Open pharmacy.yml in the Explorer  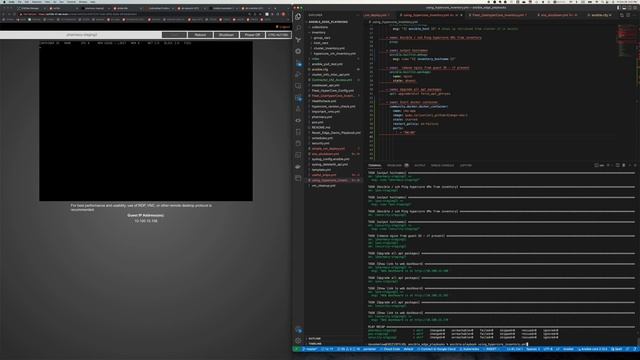pos(322,117)
